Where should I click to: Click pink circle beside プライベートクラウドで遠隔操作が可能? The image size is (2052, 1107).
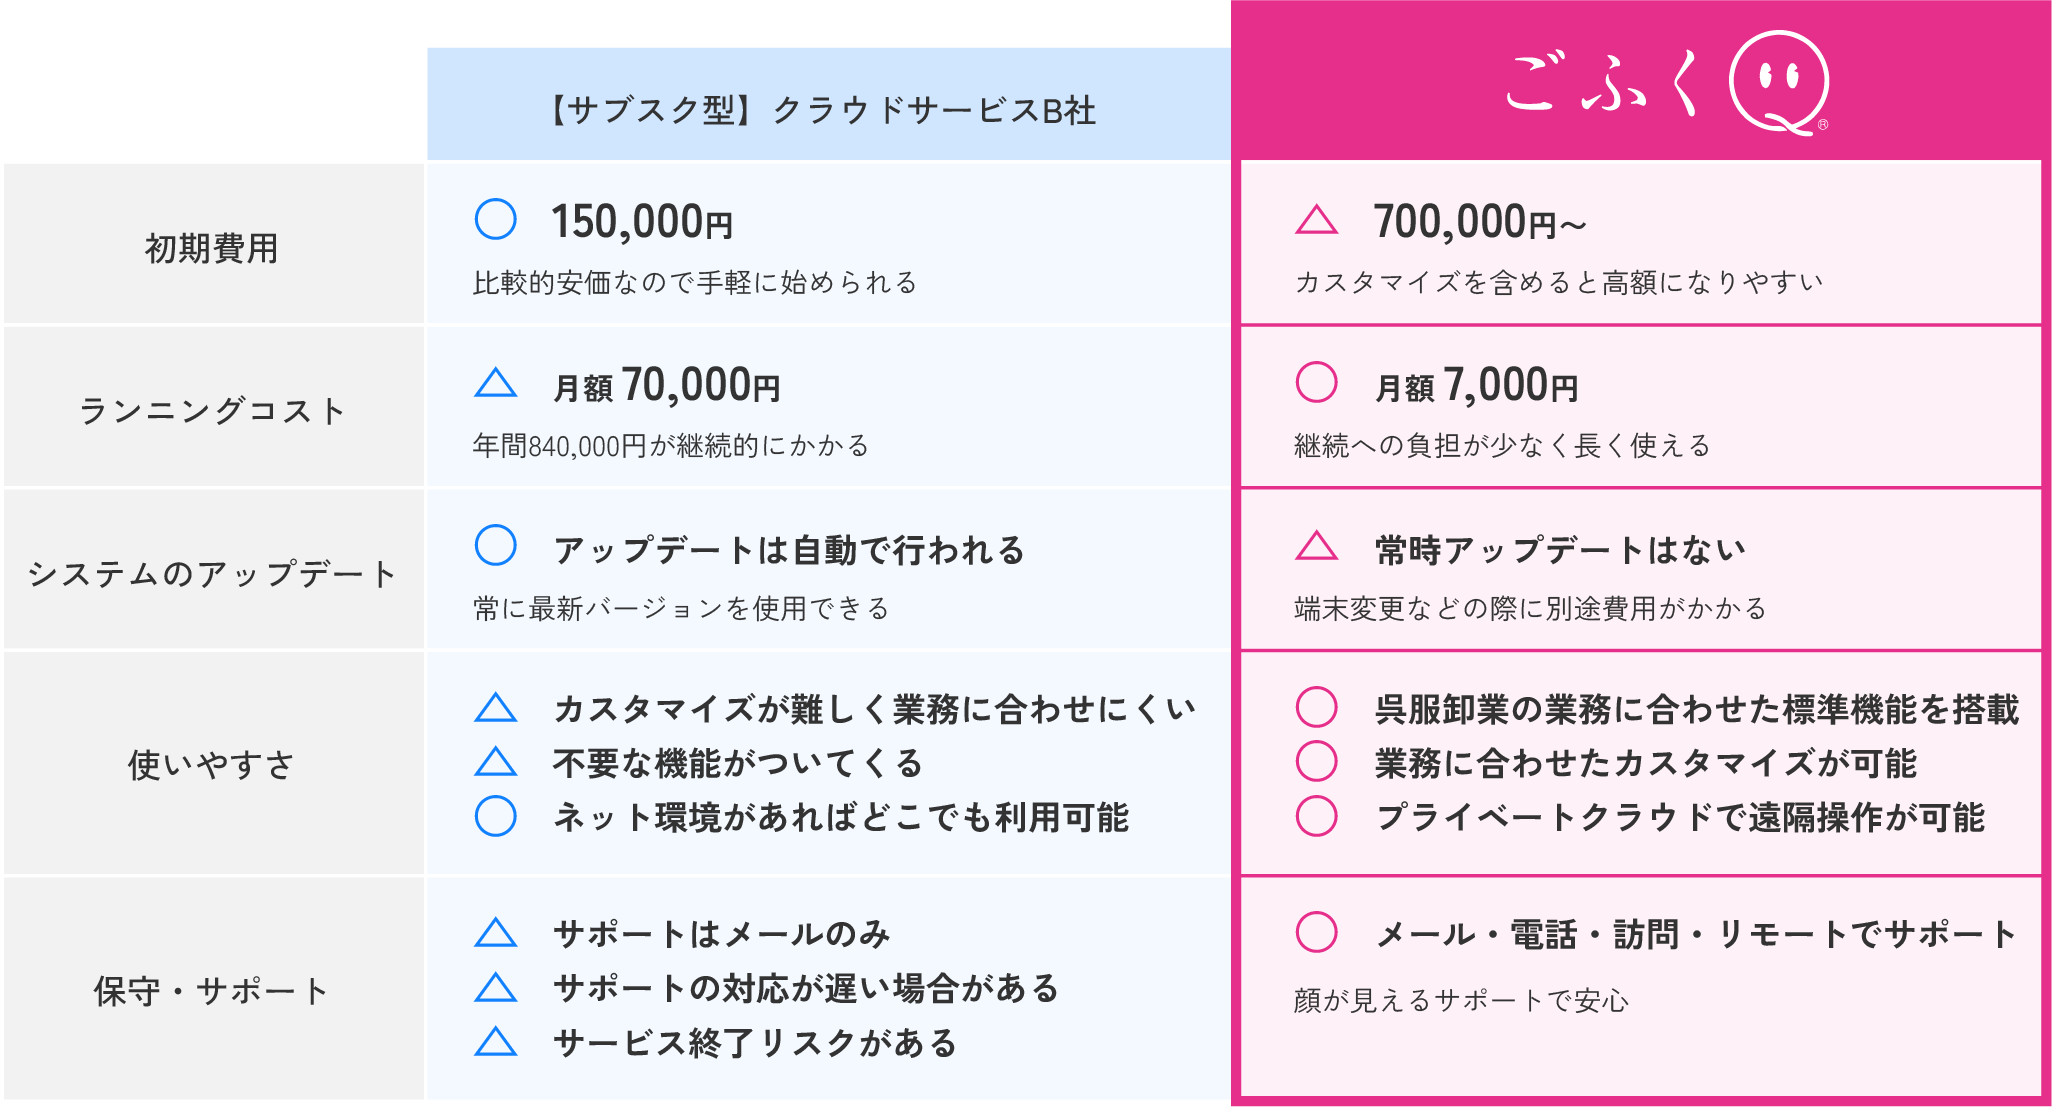pyautogui.click(x=1316, y=816)
